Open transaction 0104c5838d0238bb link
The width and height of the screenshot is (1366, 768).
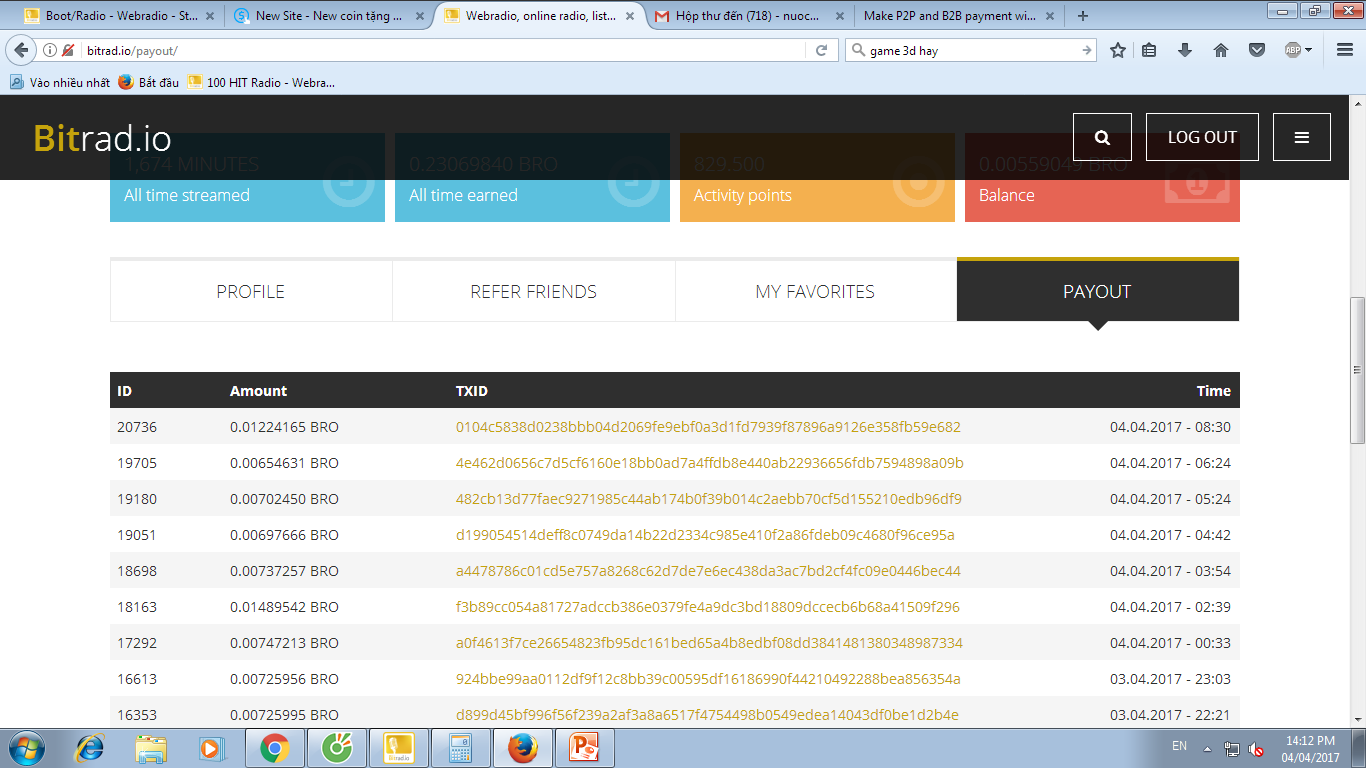[708, 427]
